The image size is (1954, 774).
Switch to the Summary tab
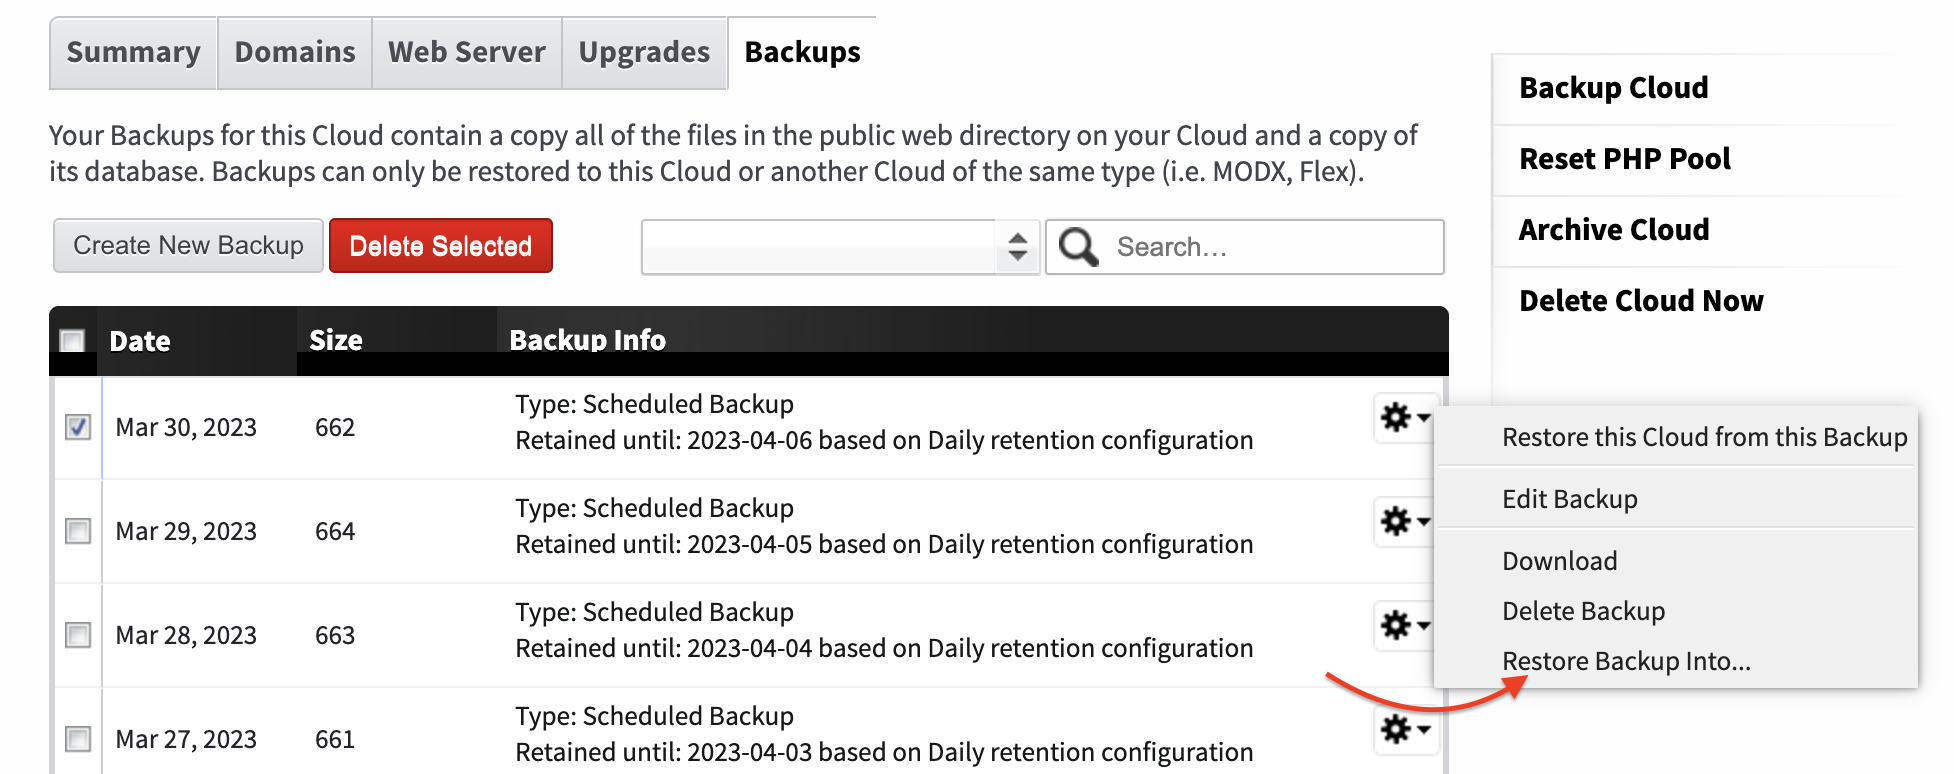coord(133,53)
